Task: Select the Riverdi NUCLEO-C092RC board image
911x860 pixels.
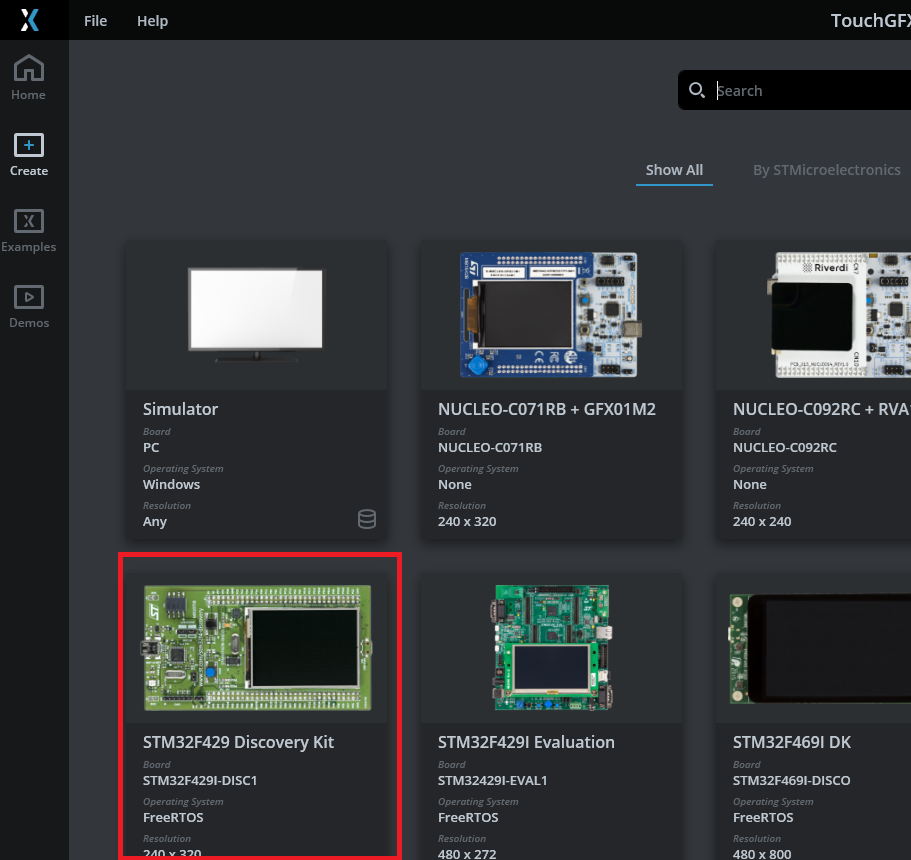Action: click(x=839, y=314)
